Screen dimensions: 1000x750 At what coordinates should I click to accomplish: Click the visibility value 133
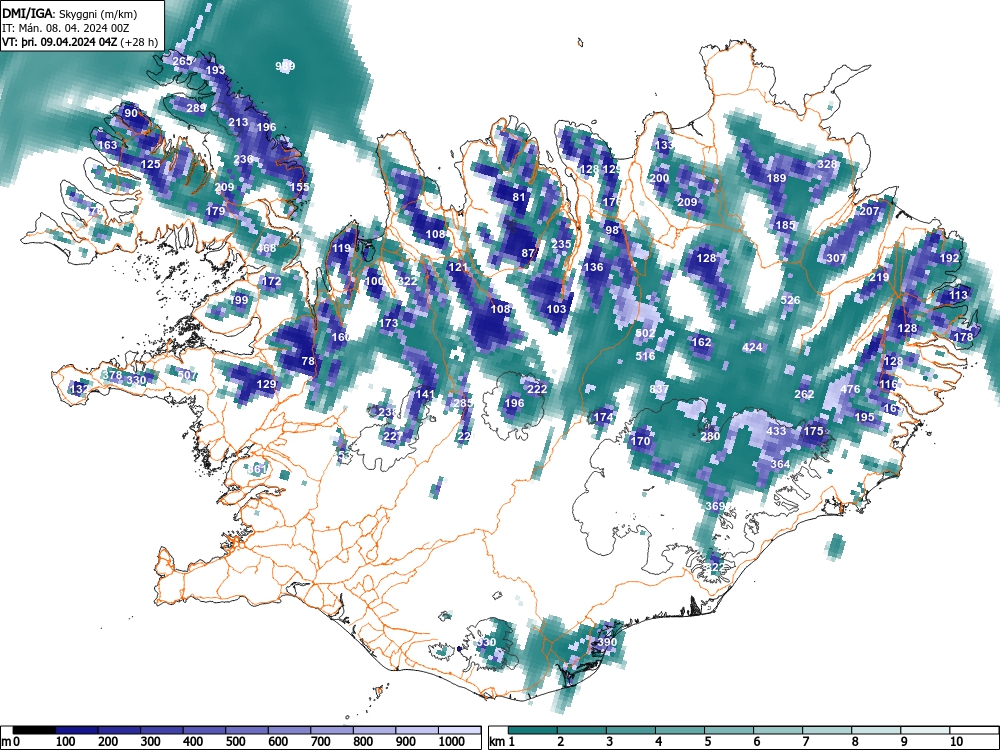pos(664,145)
